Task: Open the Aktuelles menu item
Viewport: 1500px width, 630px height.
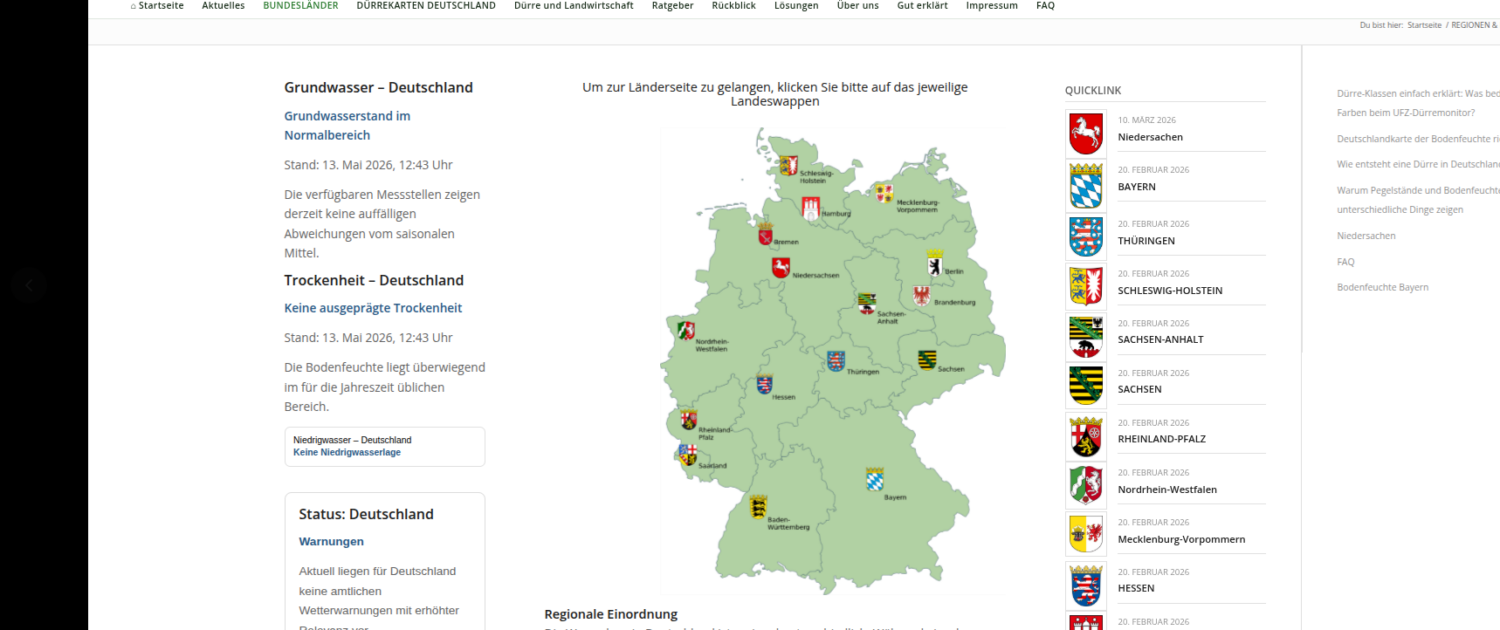Action: pos(223,6)
